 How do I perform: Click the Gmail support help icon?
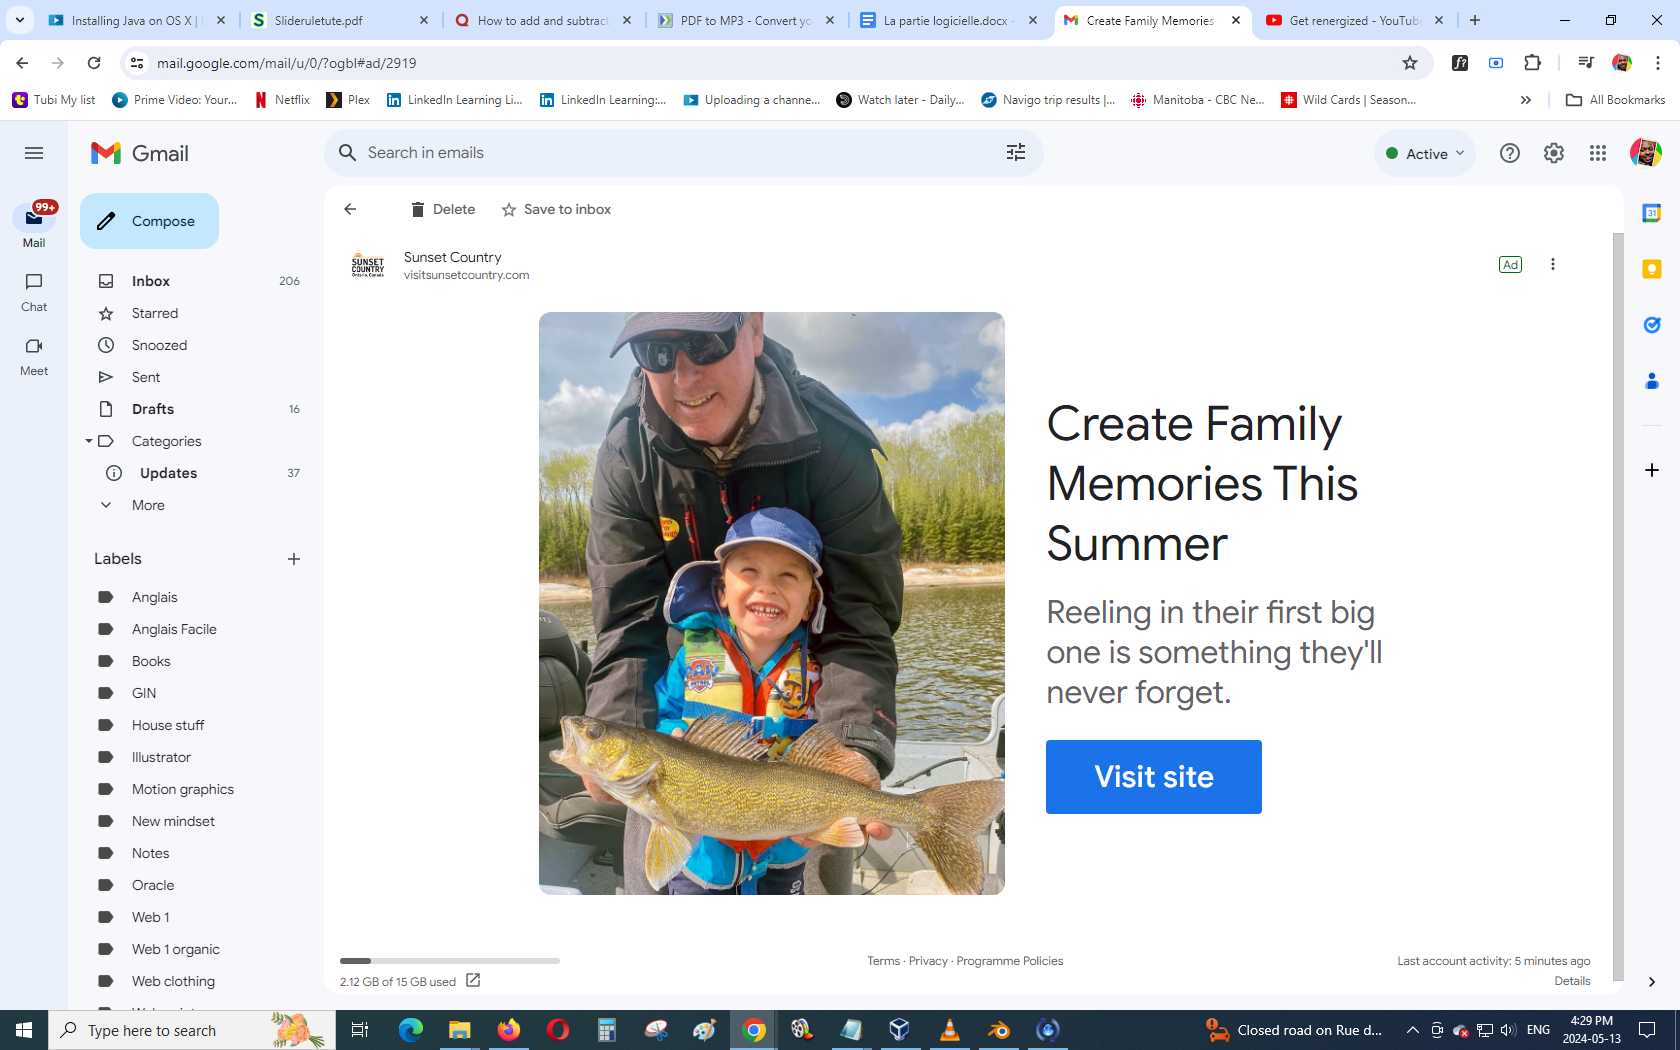(1509, 153)
